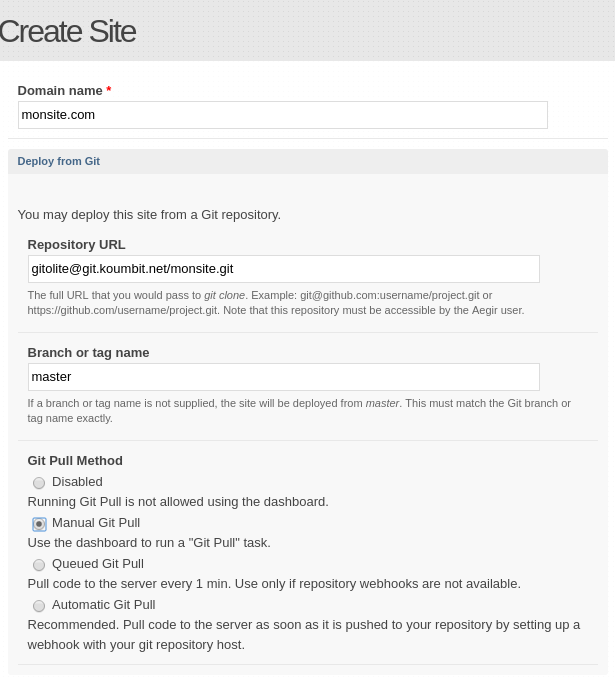Viewport: 615px width, 678px height.
Task: Choose the Manual Git Pull radio option
Action: point(39,524)
